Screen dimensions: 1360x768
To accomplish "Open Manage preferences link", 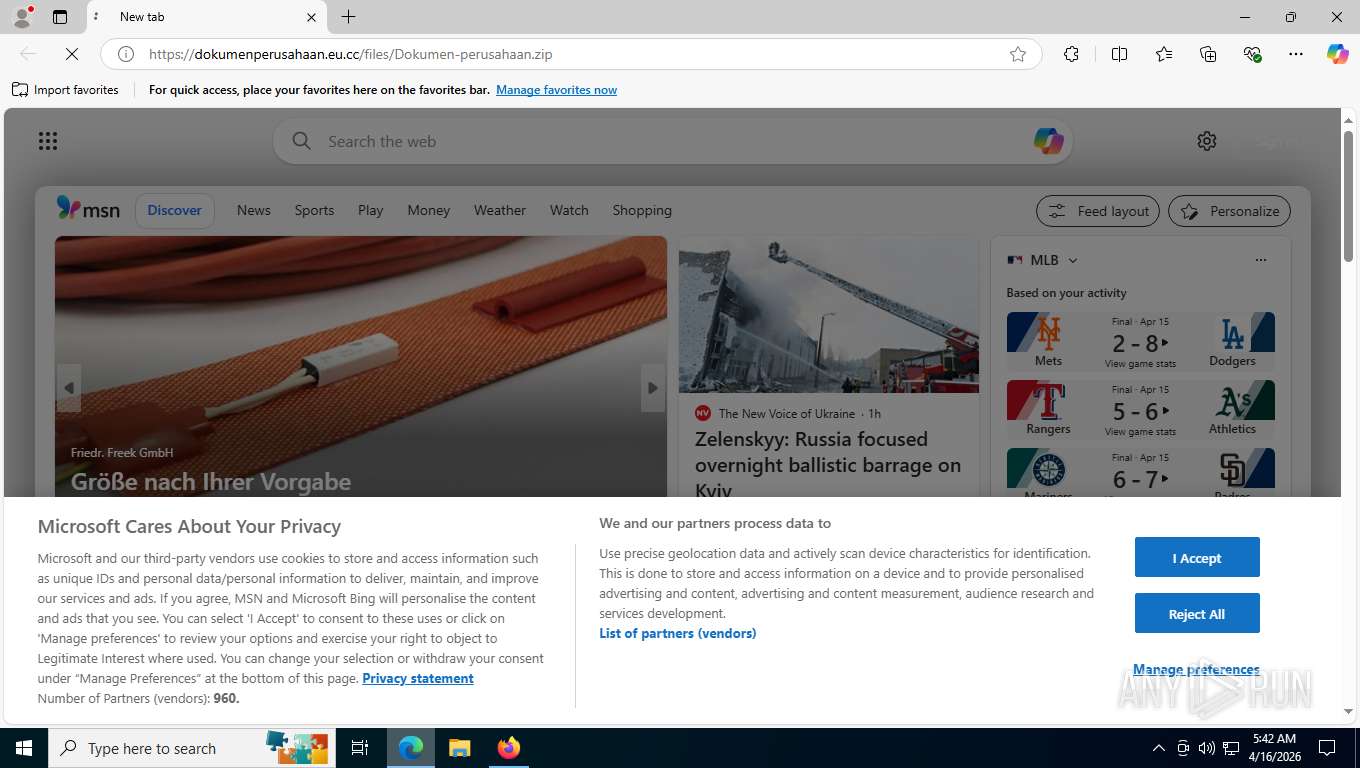I will (1196, 669).
